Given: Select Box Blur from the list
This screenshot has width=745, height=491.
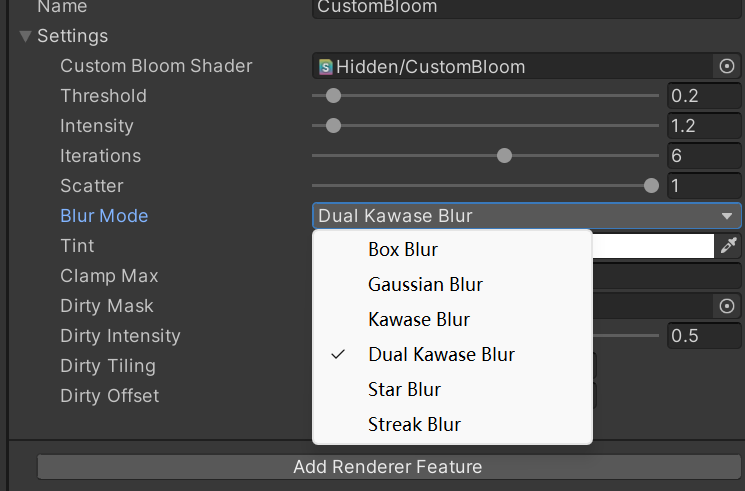Looking at the screenshot, I should (402, 249).
